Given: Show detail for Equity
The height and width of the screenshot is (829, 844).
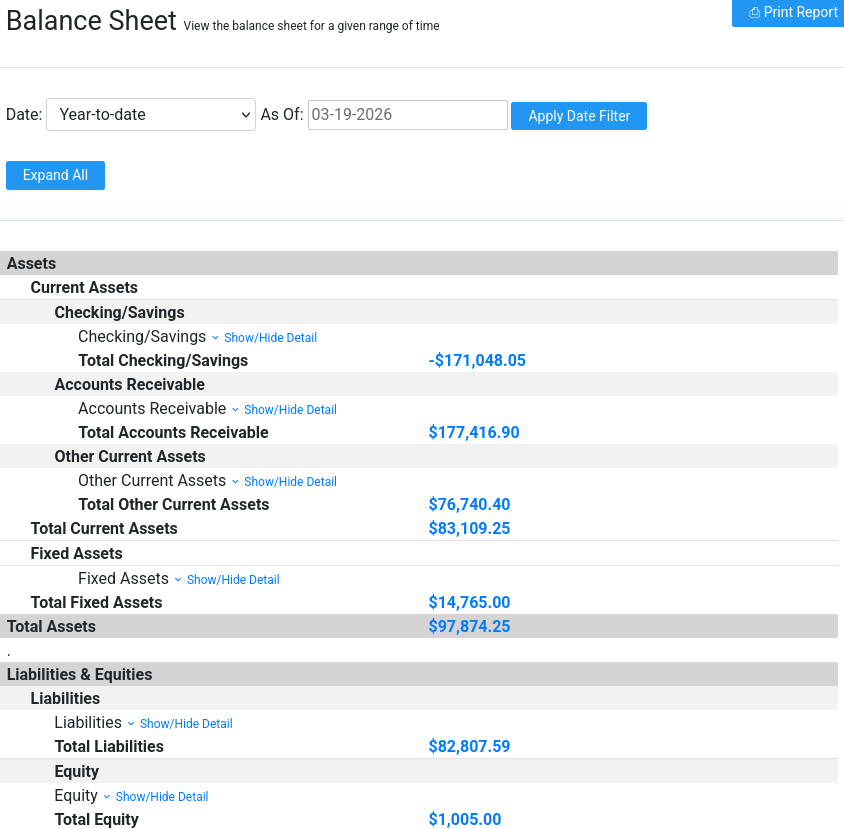Looking at the screenshot, I should click(162, 796).
